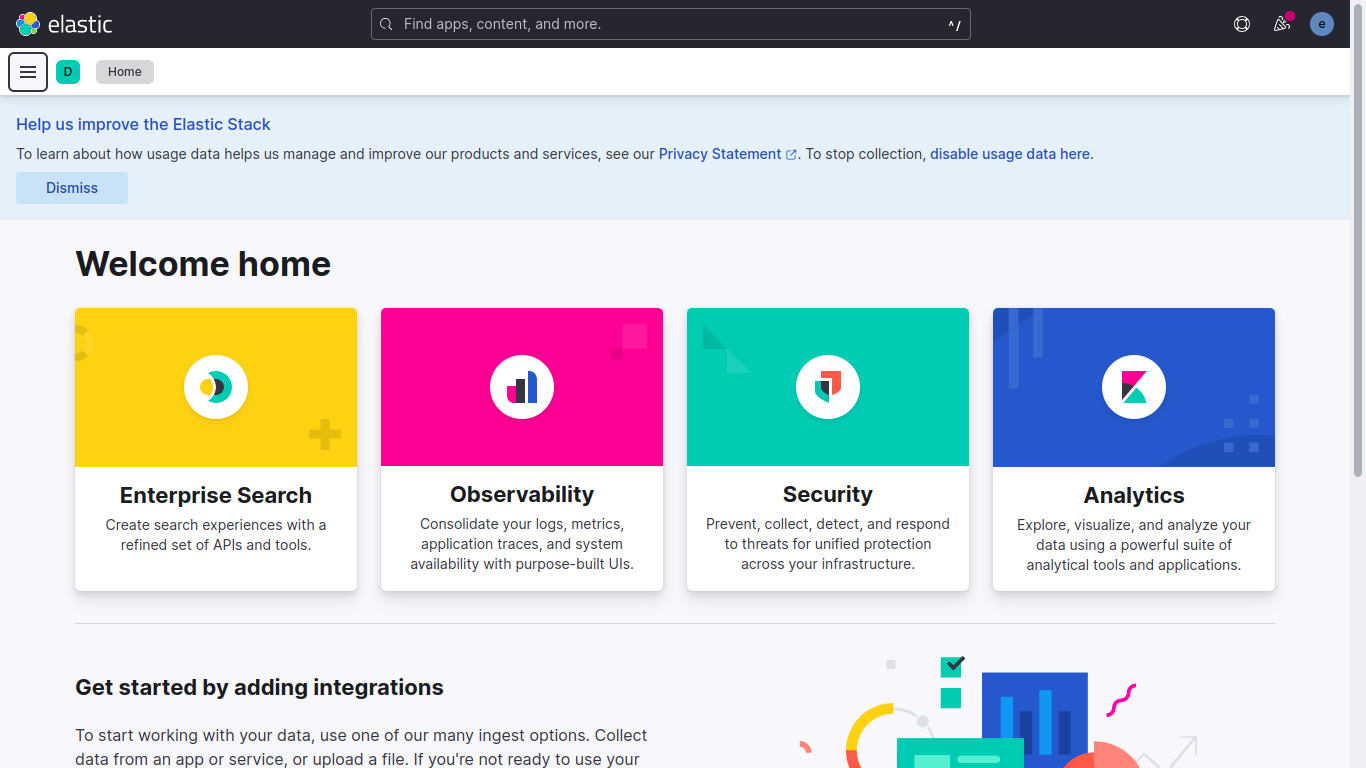Click the Observability description text

(x=522, y=544)
